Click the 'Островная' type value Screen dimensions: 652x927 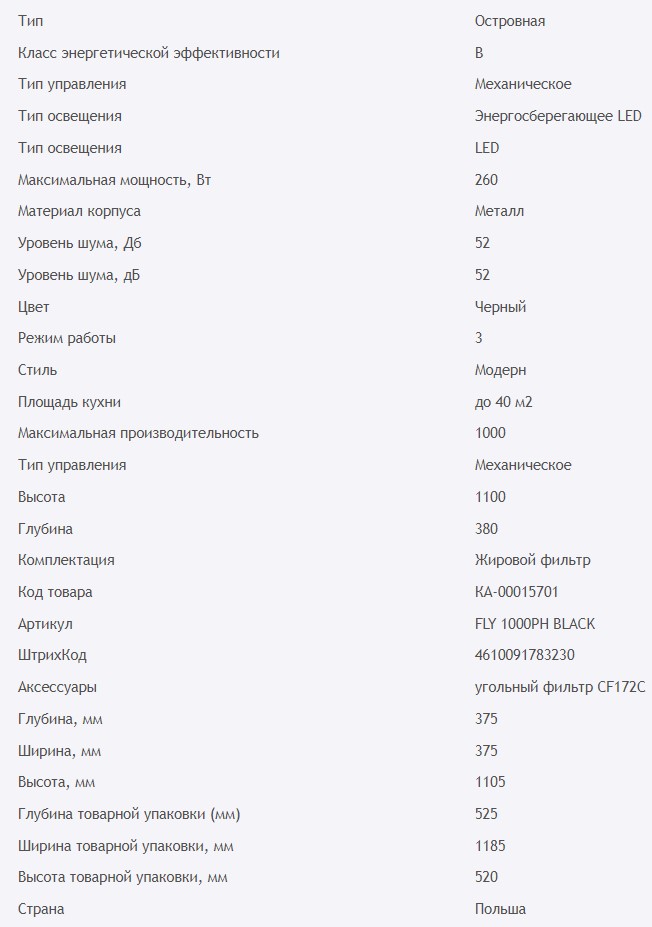click(x=509, y=21)
